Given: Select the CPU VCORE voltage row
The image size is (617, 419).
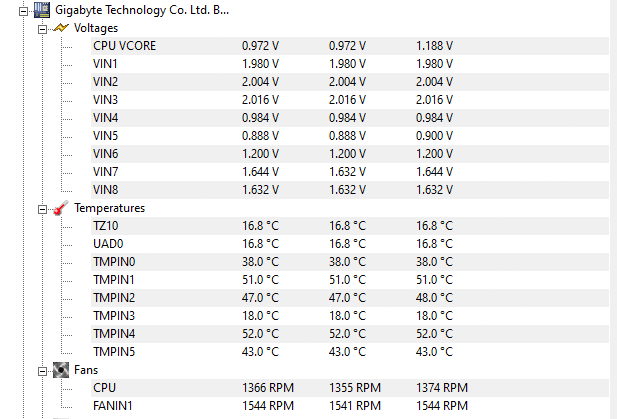Looking at the screenshot, I should (350, 46).
